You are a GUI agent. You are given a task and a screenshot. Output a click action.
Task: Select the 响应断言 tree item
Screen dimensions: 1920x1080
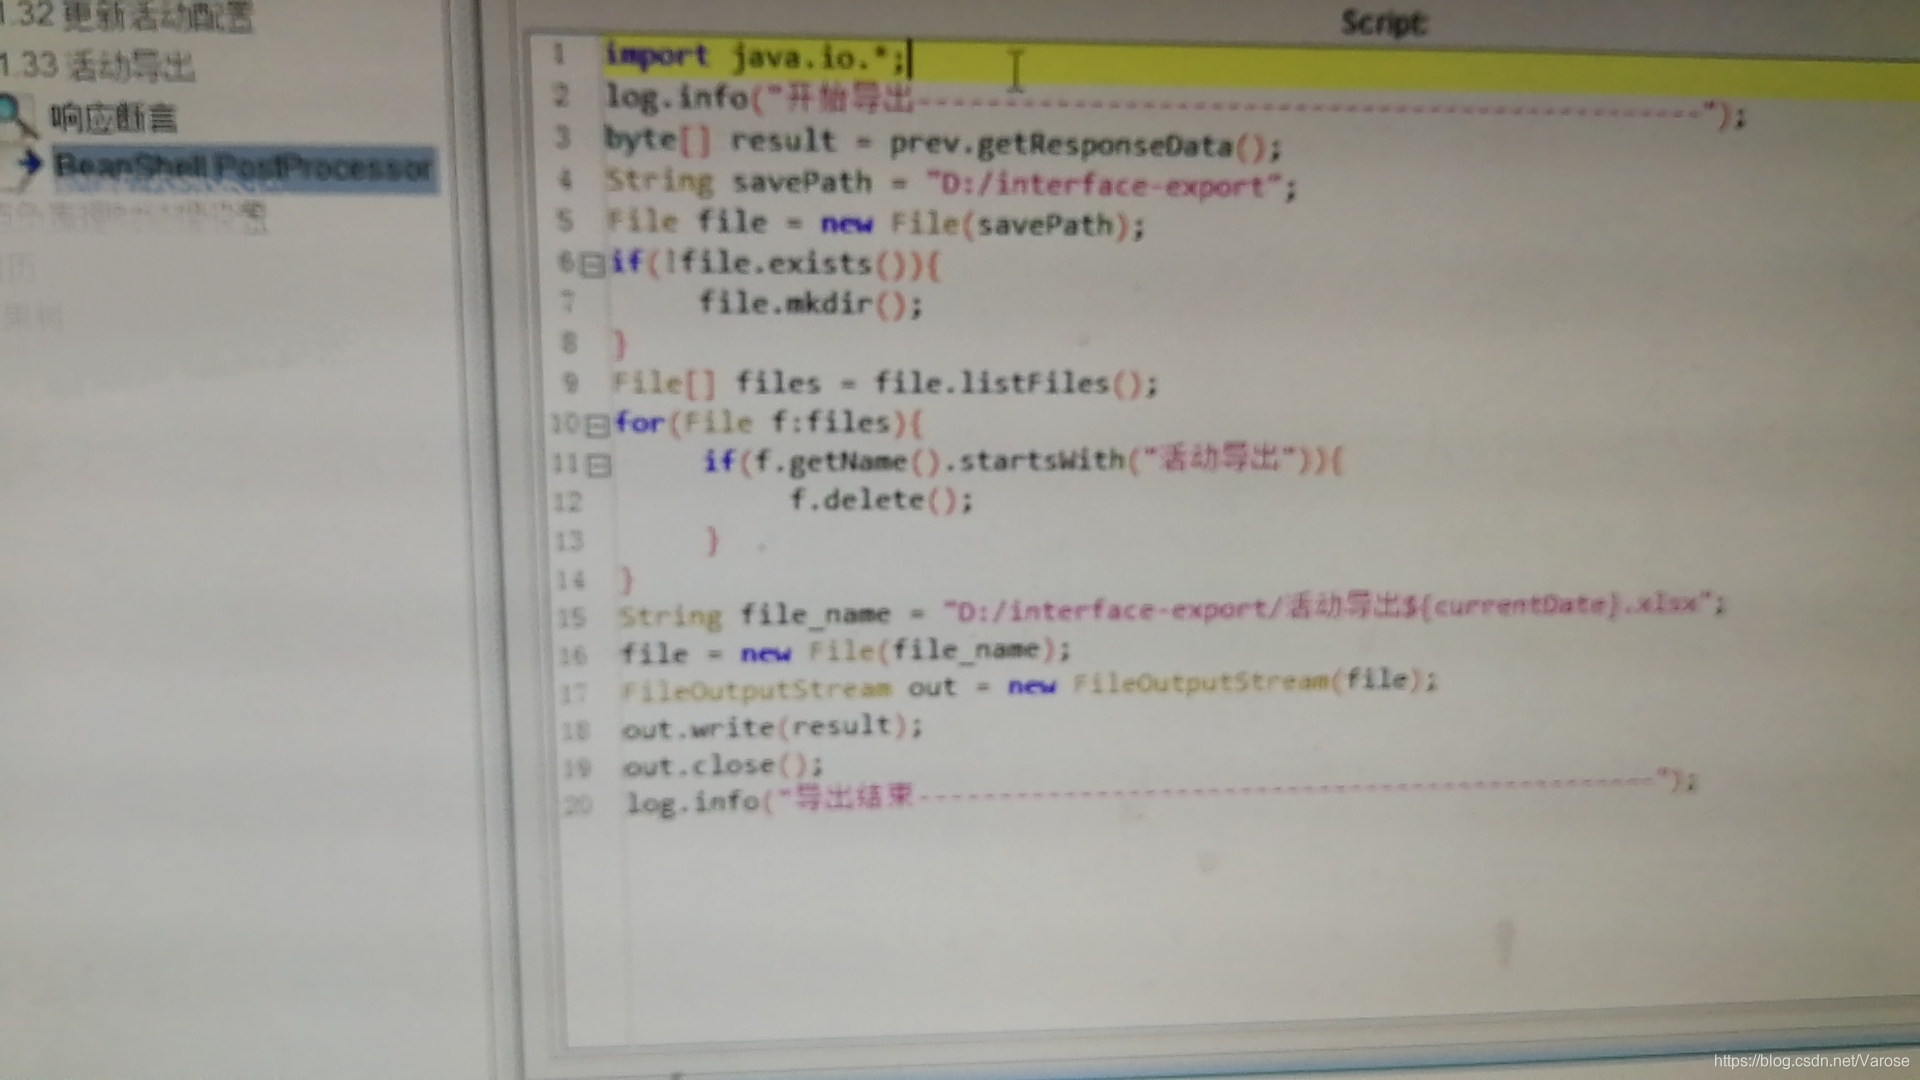[114, 118]
